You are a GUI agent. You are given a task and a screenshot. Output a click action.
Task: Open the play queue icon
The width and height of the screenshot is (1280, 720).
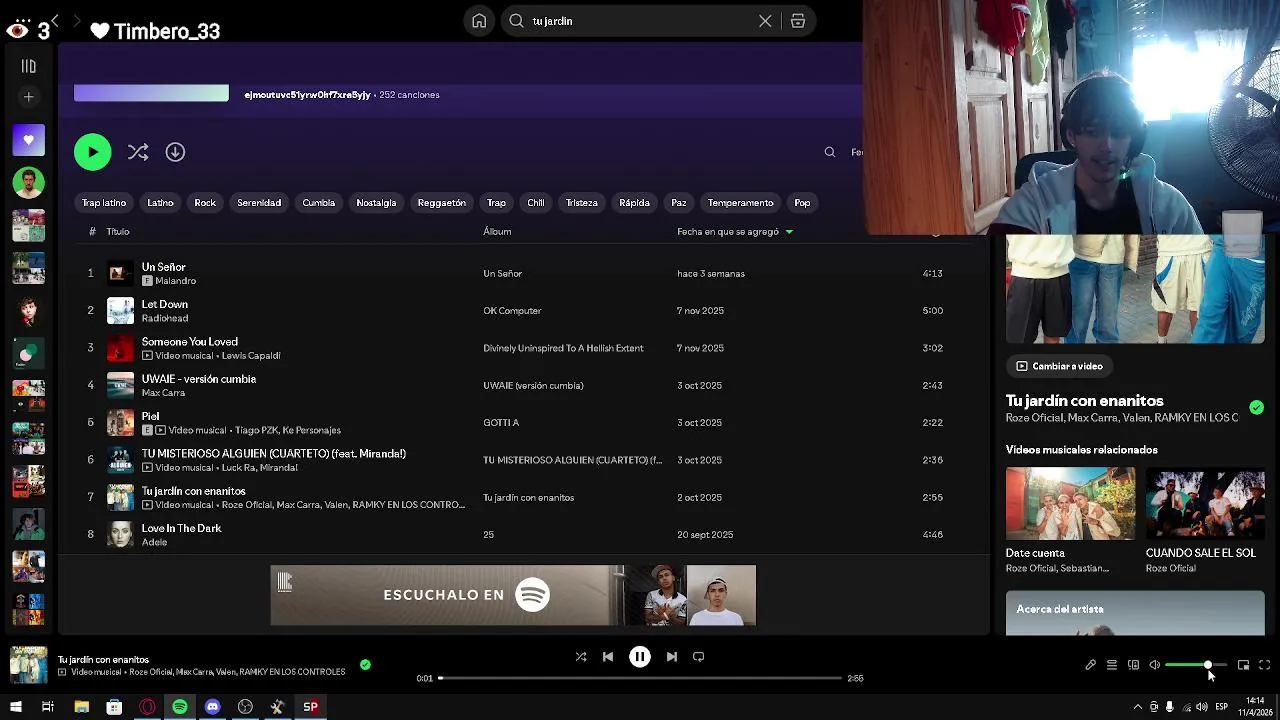click(x=1111, y=665)
